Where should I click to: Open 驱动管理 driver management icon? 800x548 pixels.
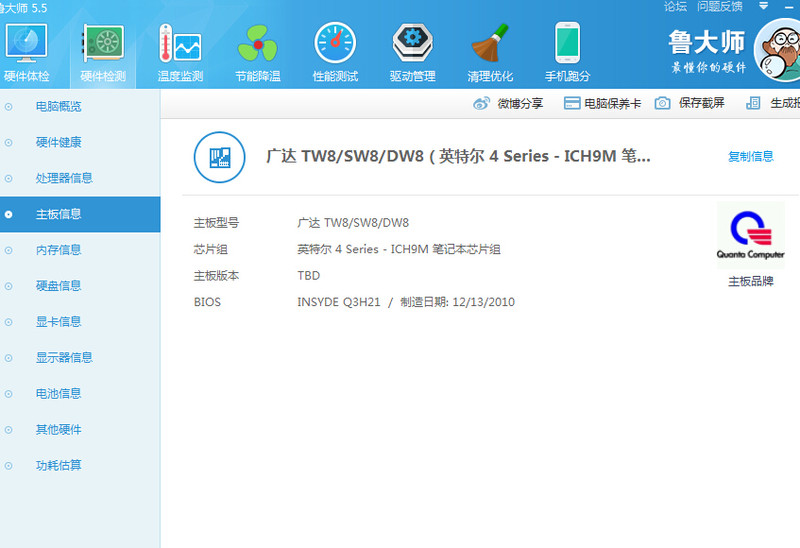pos(412,43)
